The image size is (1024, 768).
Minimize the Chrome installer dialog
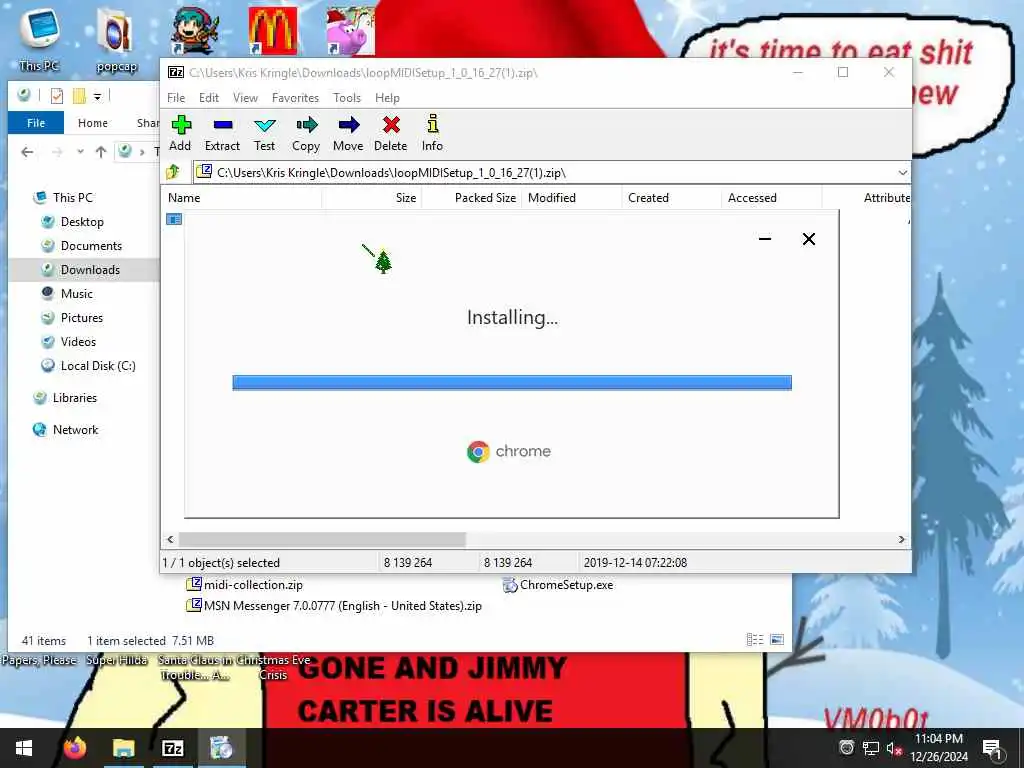coord(765,239)
